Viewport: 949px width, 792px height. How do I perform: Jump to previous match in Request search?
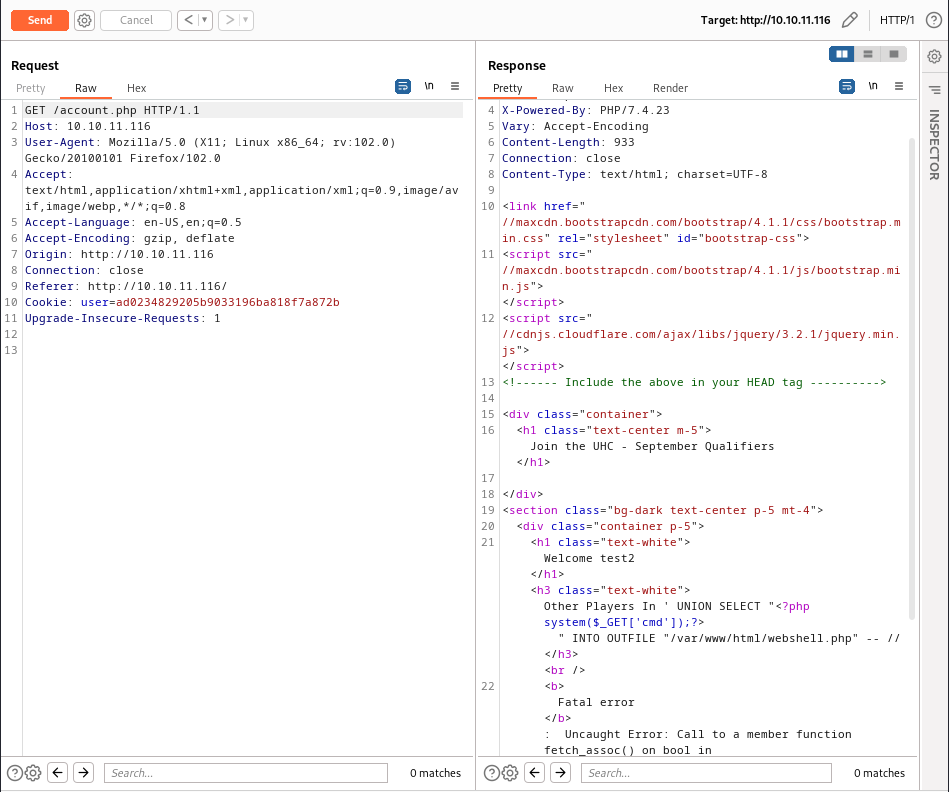[x=57, y=773]
